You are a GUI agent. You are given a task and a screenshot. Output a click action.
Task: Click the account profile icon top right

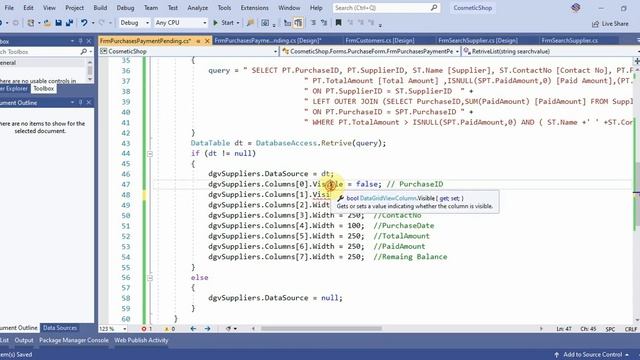[x=576, y=8]
